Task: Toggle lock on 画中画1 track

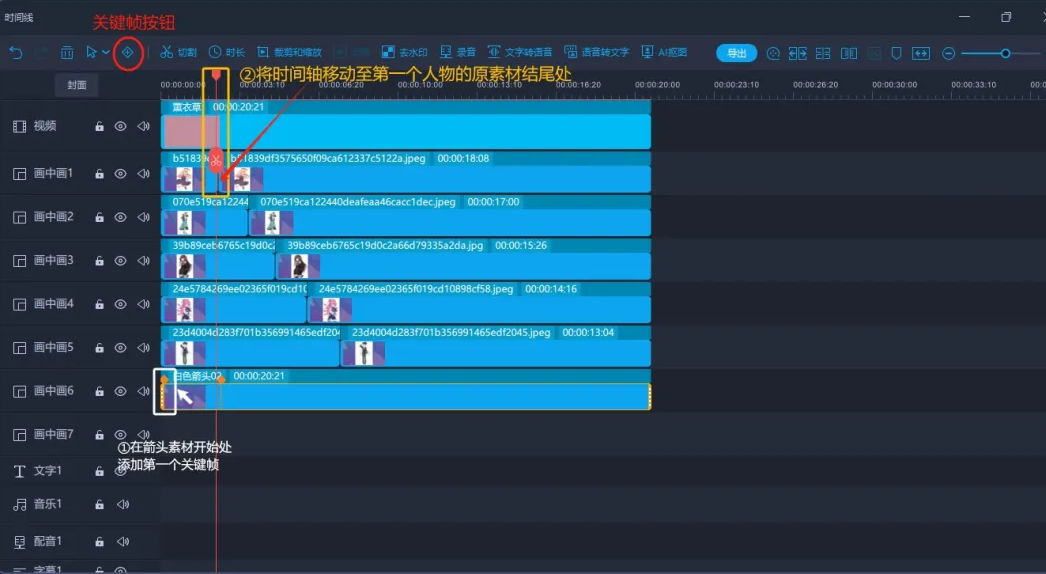Action: pyautogui.click(x=99, y=174)
